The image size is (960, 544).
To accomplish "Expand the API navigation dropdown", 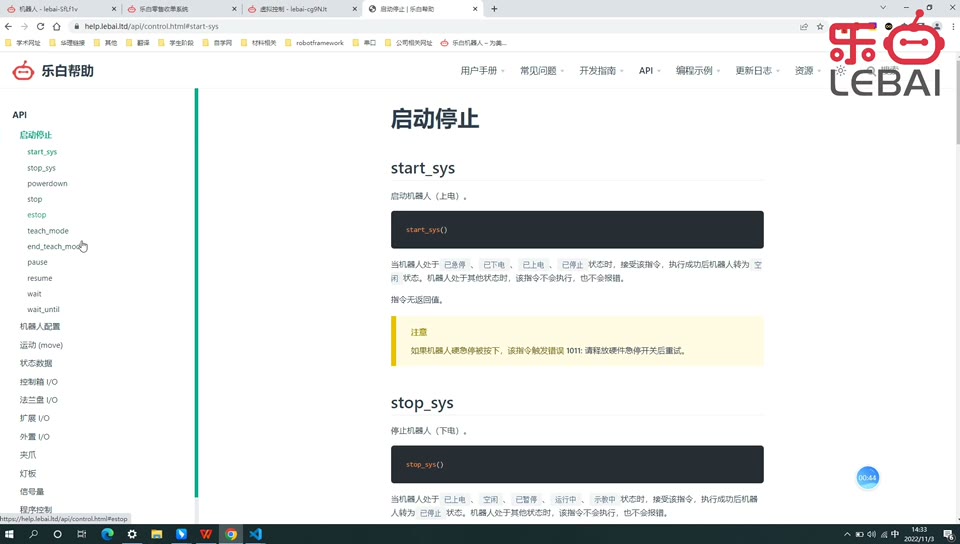I will (650, 70).
